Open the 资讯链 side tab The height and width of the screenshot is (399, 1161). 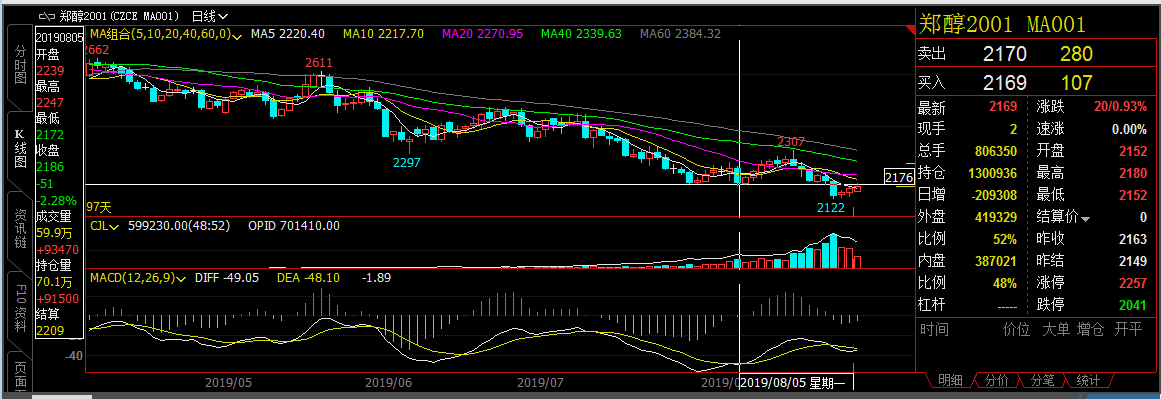tap(21, 229)
